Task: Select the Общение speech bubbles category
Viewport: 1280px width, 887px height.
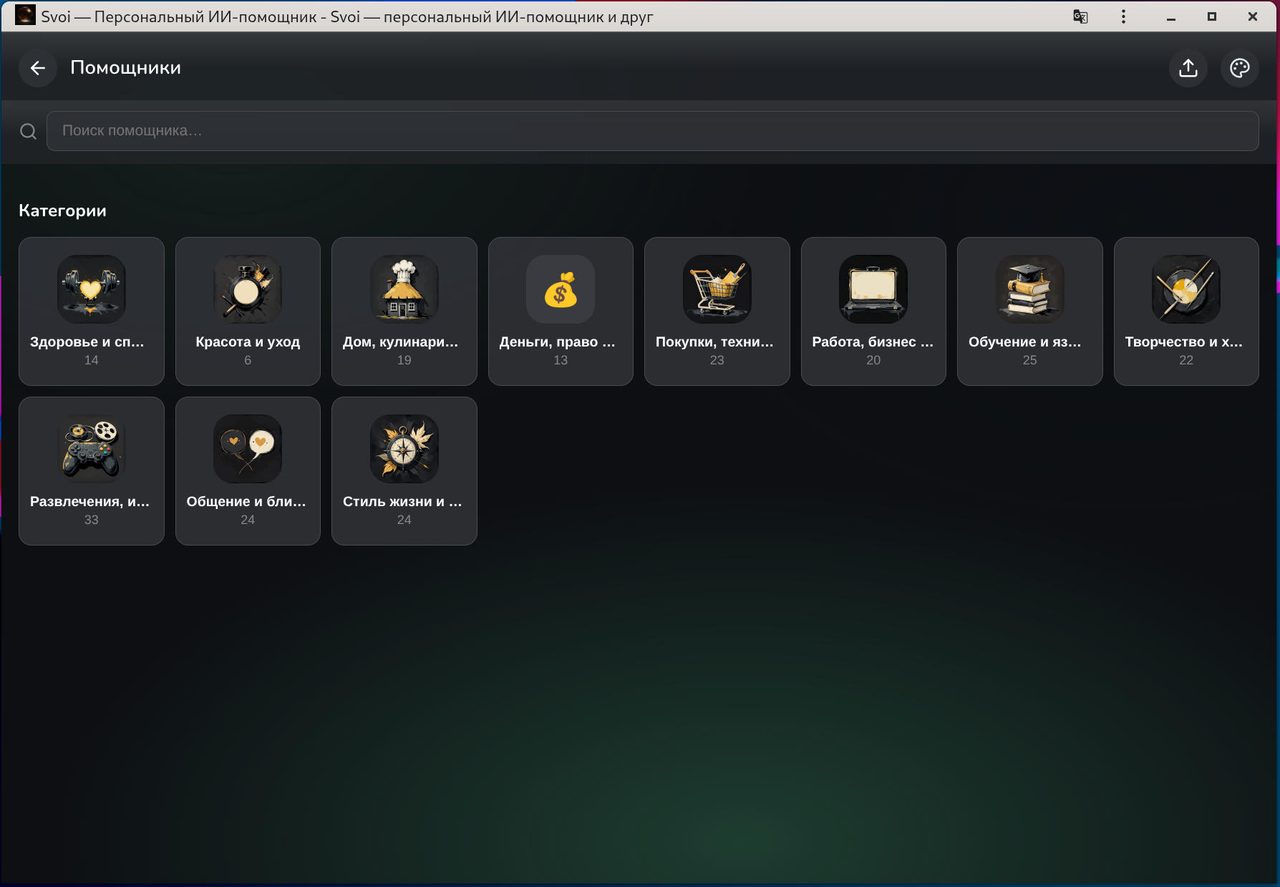Action: 248,471
